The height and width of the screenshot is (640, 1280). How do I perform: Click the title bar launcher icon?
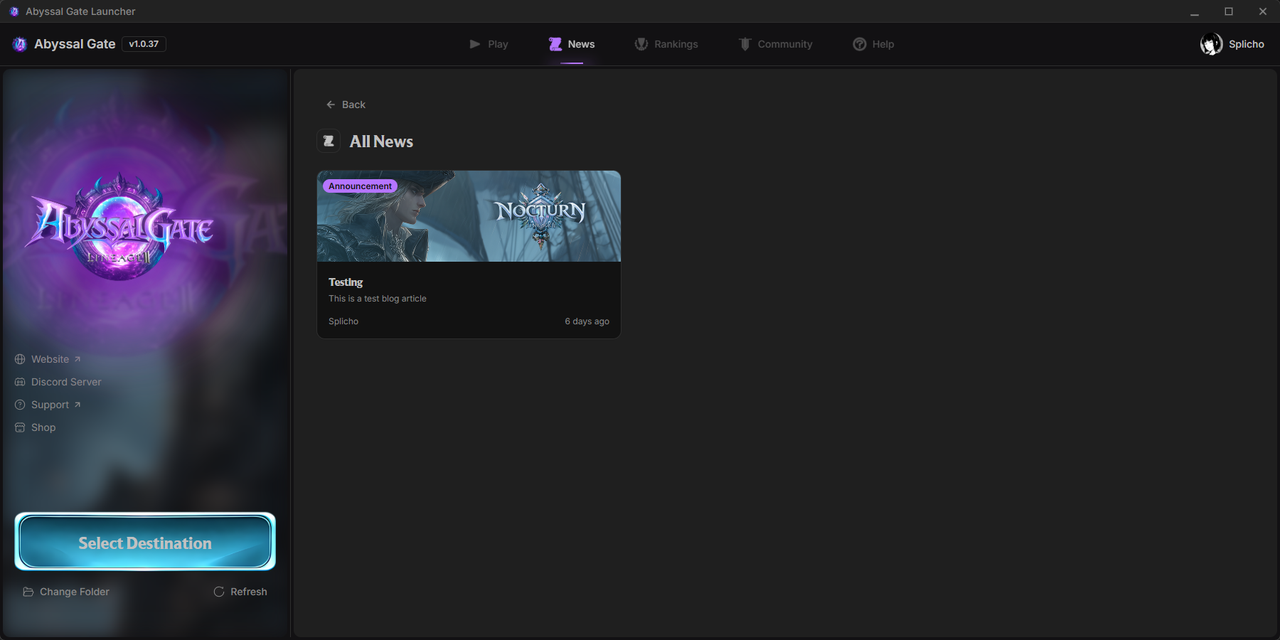coord(14,11)
